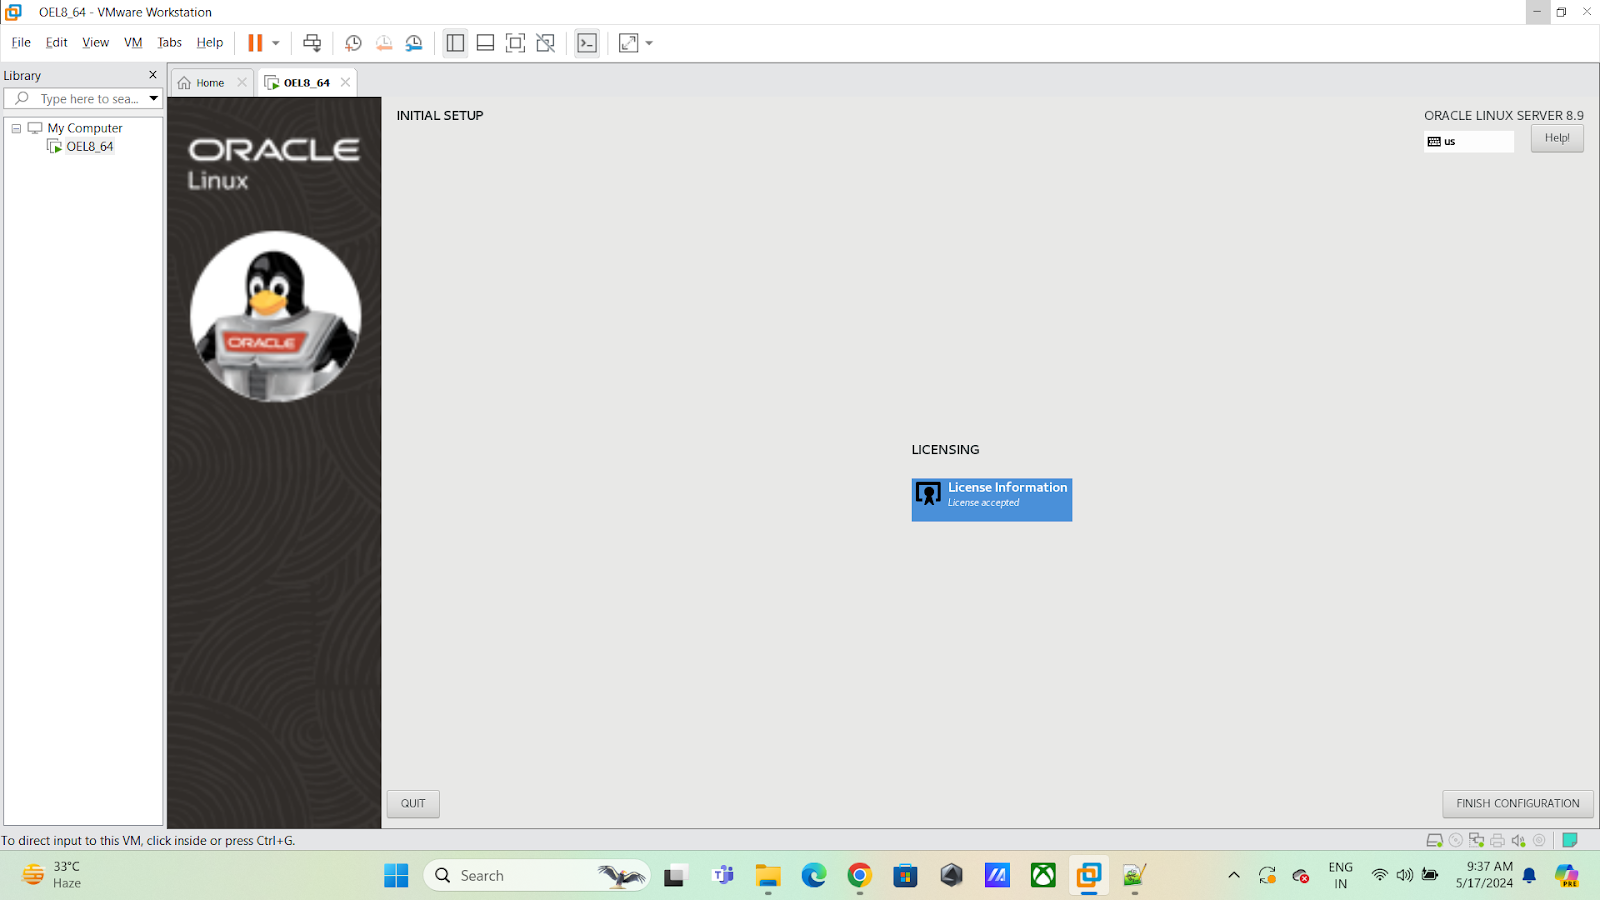Collapse the My Computer tree node
The width and height of the screenshot is (1600, 900).
tap(16, 129)
